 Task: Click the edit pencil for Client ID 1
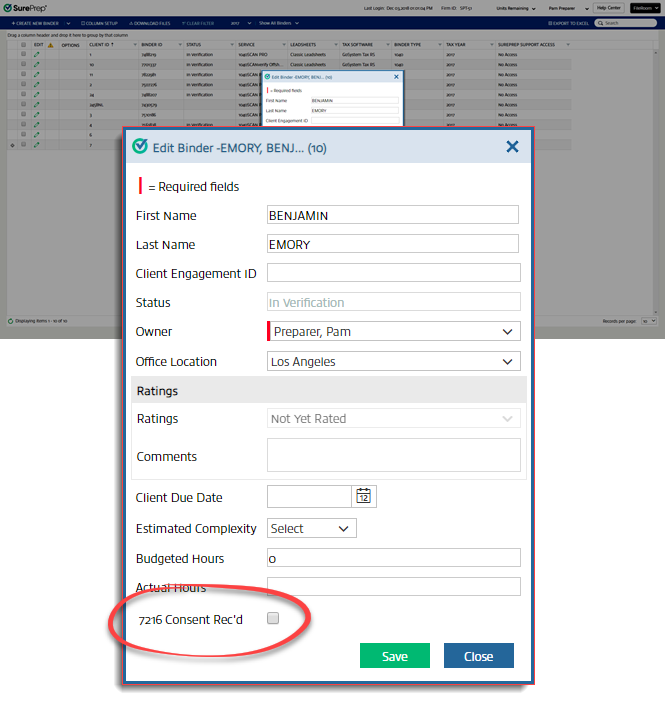click(37, 54)
